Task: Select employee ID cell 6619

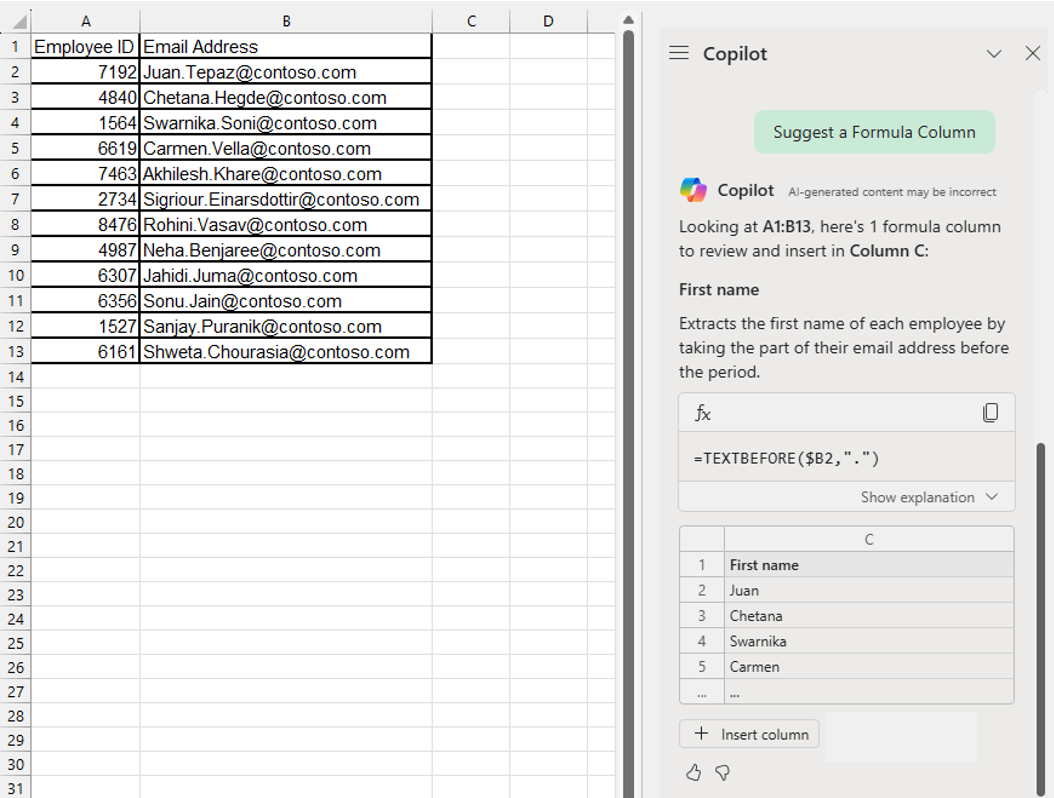Action: click(x=85, y=149)
